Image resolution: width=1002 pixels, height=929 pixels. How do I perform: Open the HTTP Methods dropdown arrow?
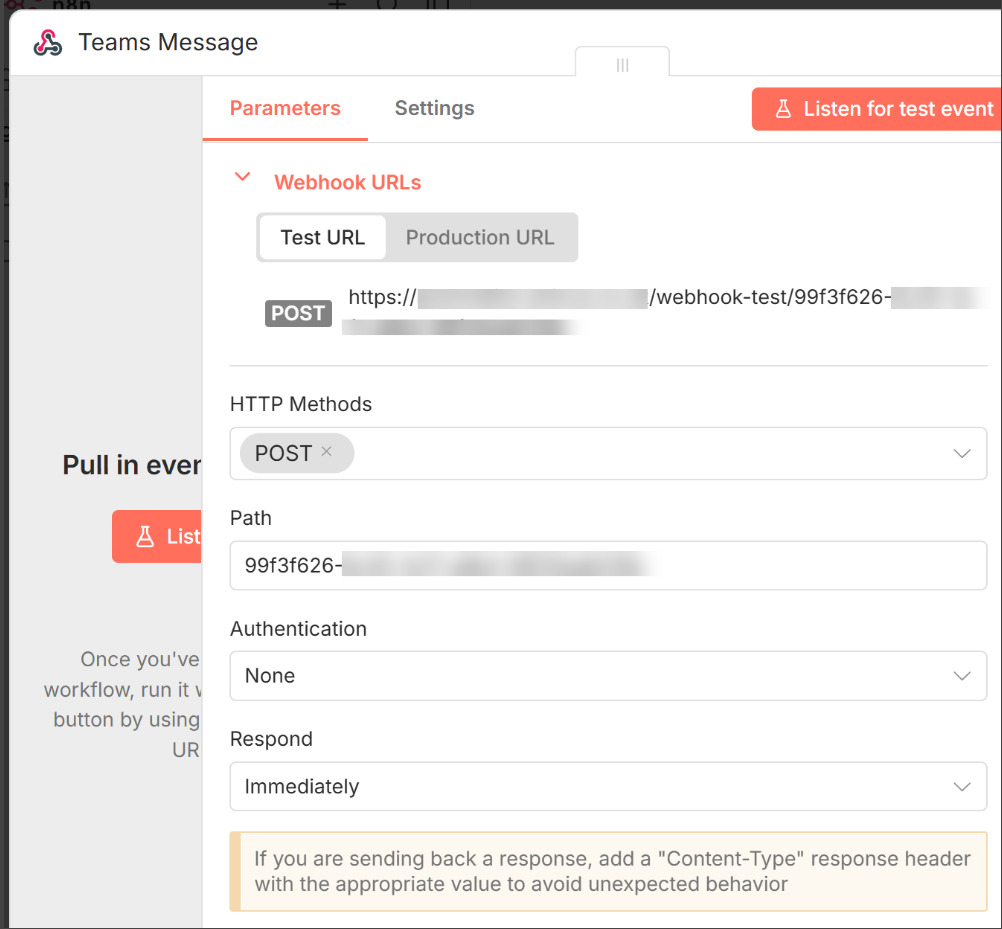[961, 453]
